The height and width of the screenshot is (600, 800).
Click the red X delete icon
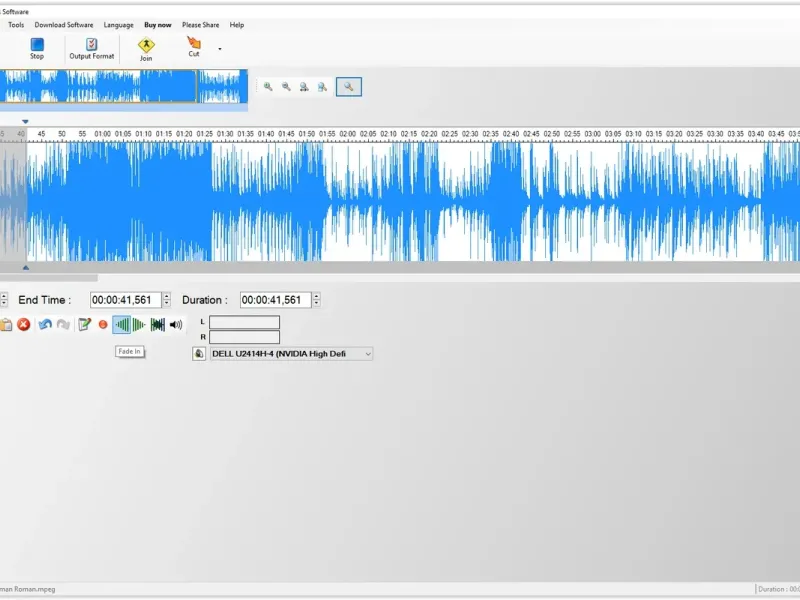click(x=23, y=324)
